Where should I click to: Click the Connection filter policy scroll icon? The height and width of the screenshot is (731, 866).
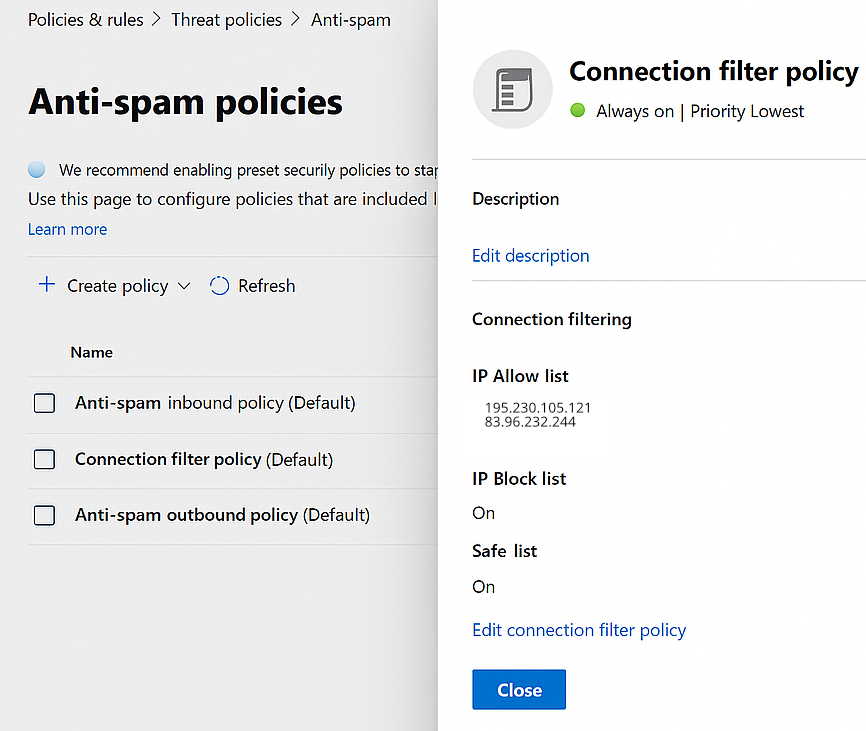tap(513, 89)
